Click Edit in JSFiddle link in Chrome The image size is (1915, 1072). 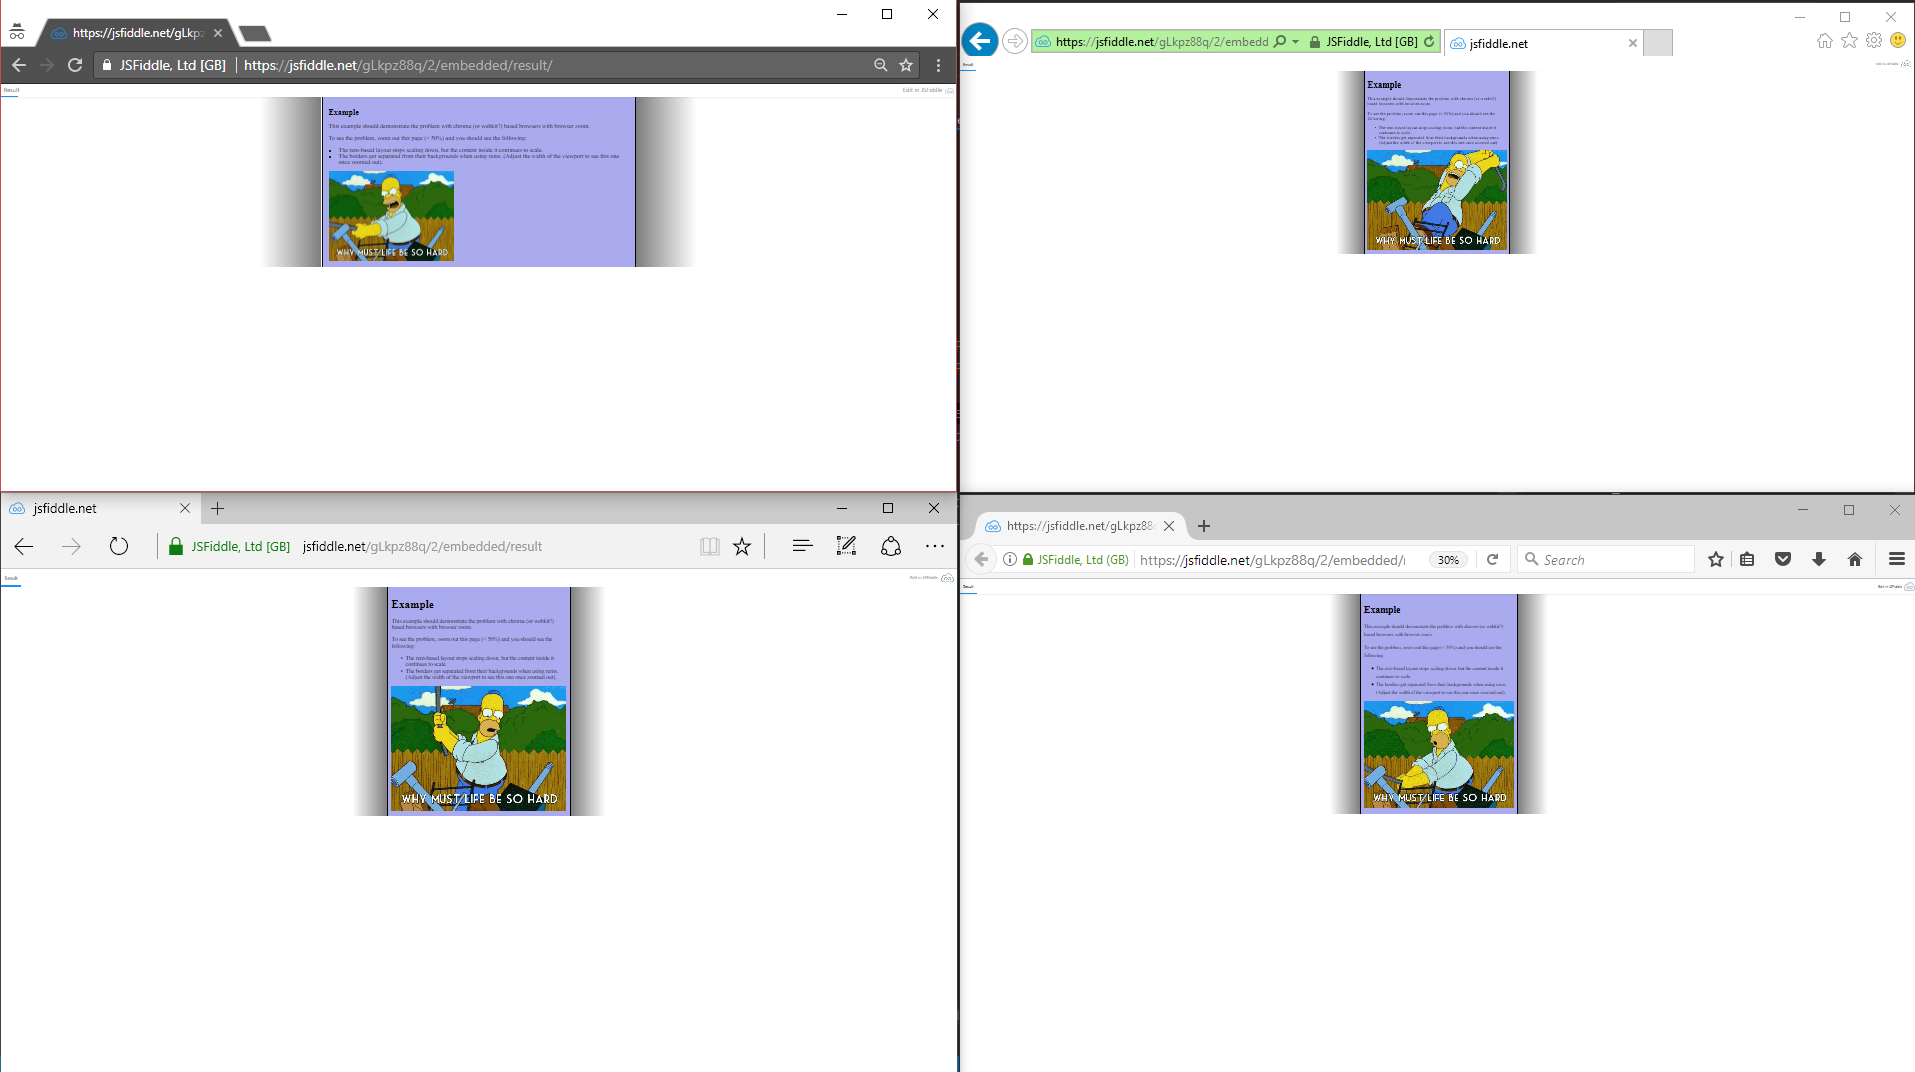(x=922, y=90)
